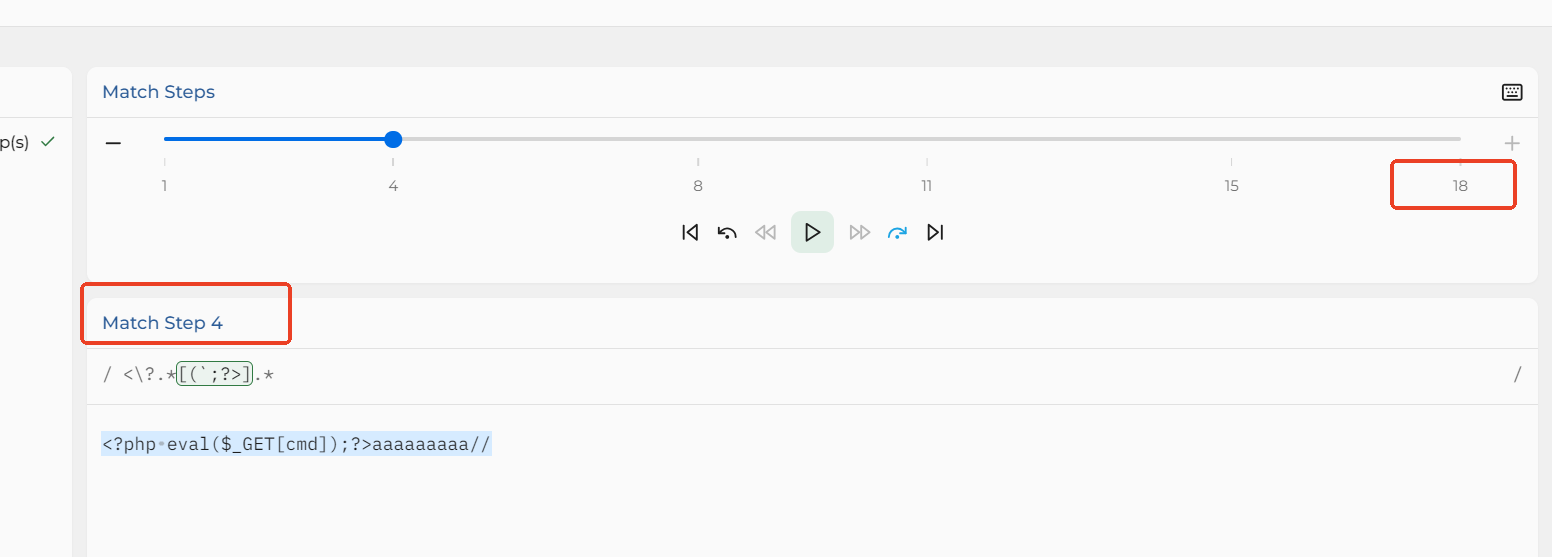Click the blue slider handle at step 4
The image size is (1552, 557).
[393, 139]
